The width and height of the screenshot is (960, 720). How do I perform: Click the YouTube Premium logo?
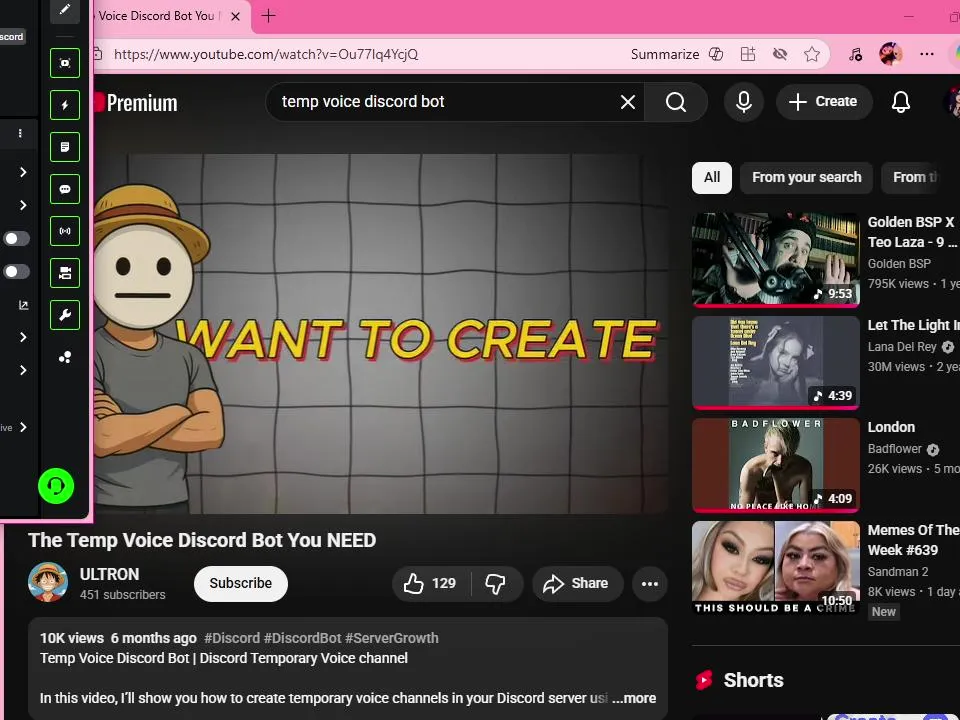click(x=136, y=102)
